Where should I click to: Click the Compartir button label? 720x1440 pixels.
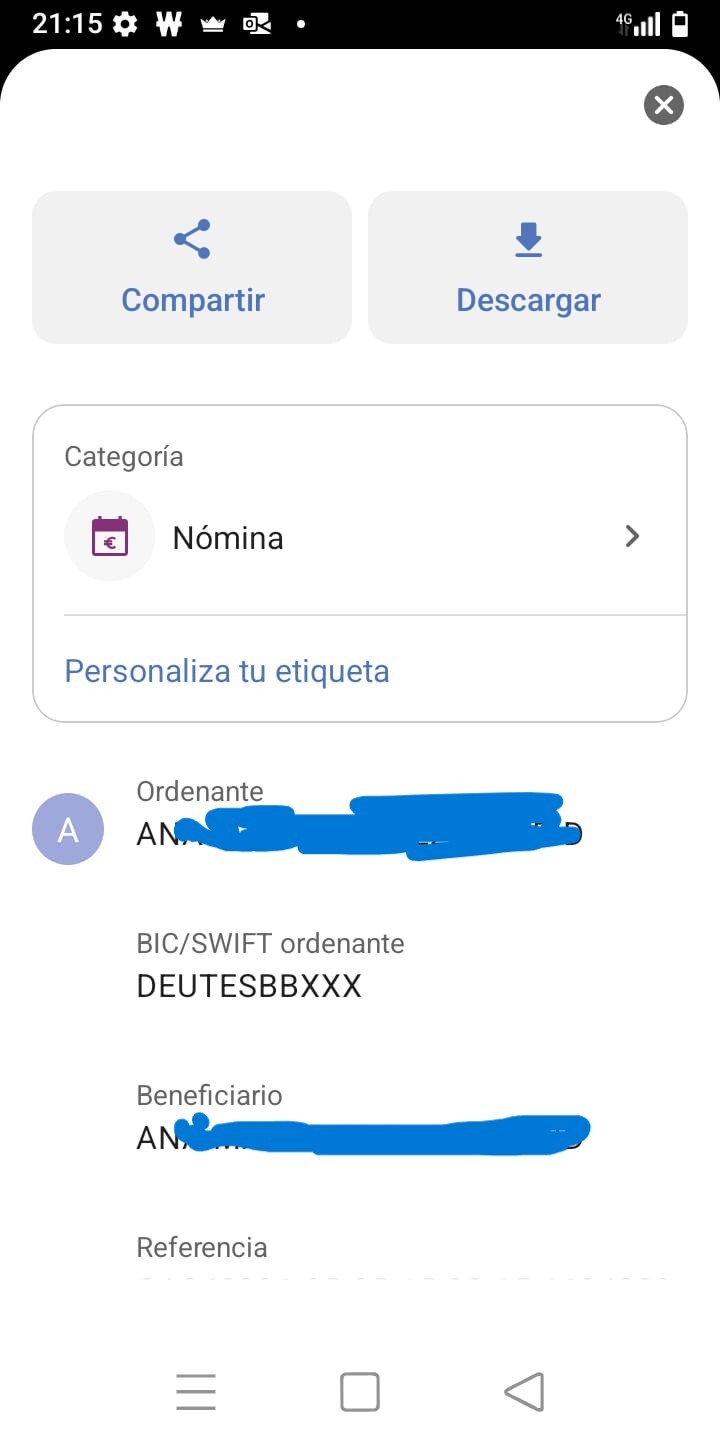(193, 300)
